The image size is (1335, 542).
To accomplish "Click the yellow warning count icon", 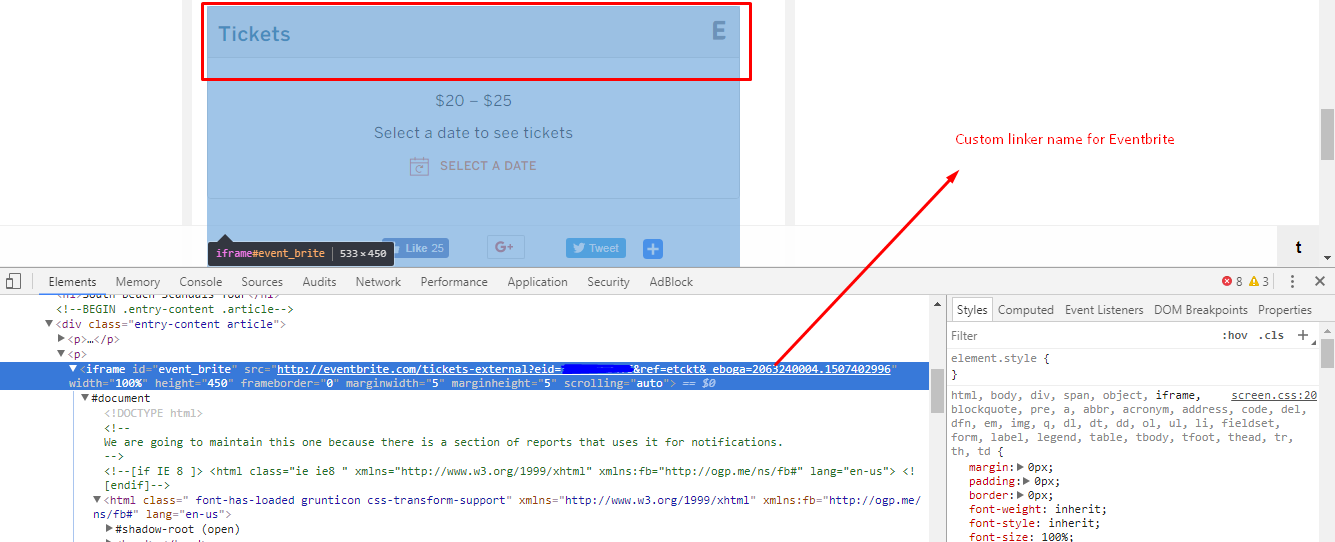I will click(x=1254, y=282).
